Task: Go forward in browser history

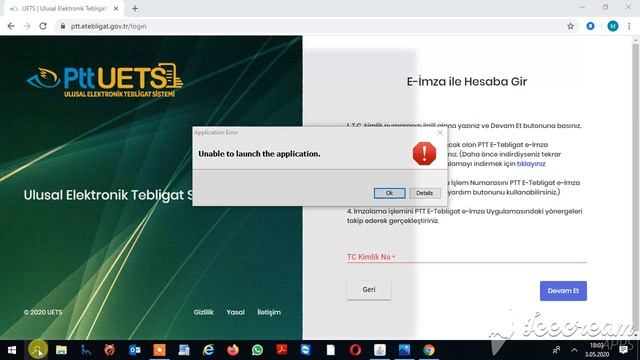Action: coord(27,26)
